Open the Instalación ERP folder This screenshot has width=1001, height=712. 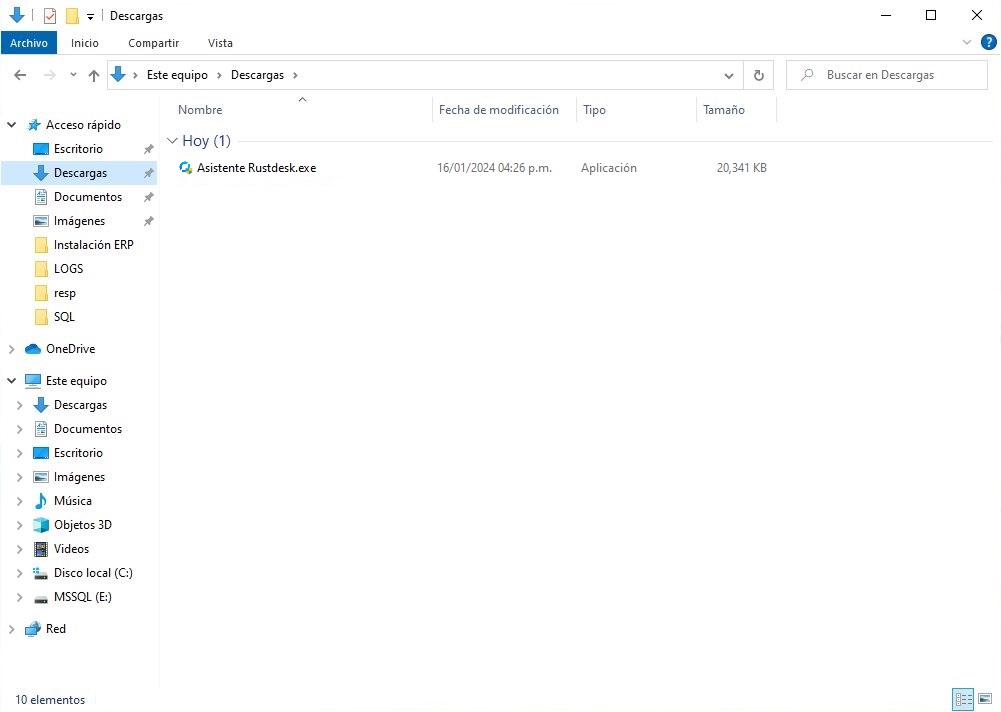tap(94, 244)
